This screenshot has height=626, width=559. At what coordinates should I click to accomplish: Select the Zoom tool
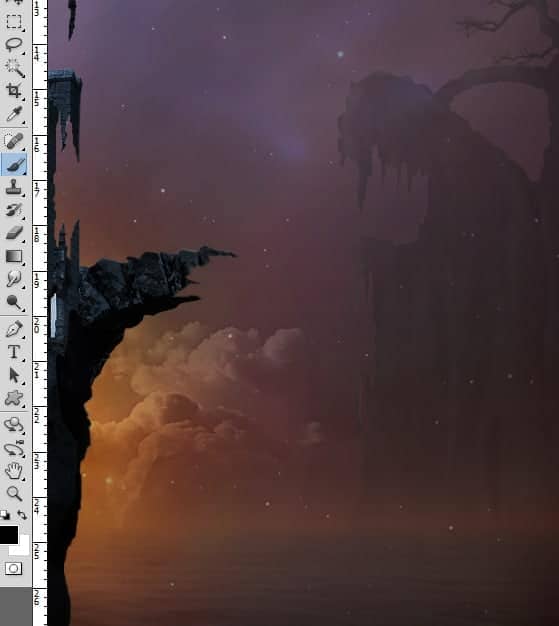tap(14, 494)
